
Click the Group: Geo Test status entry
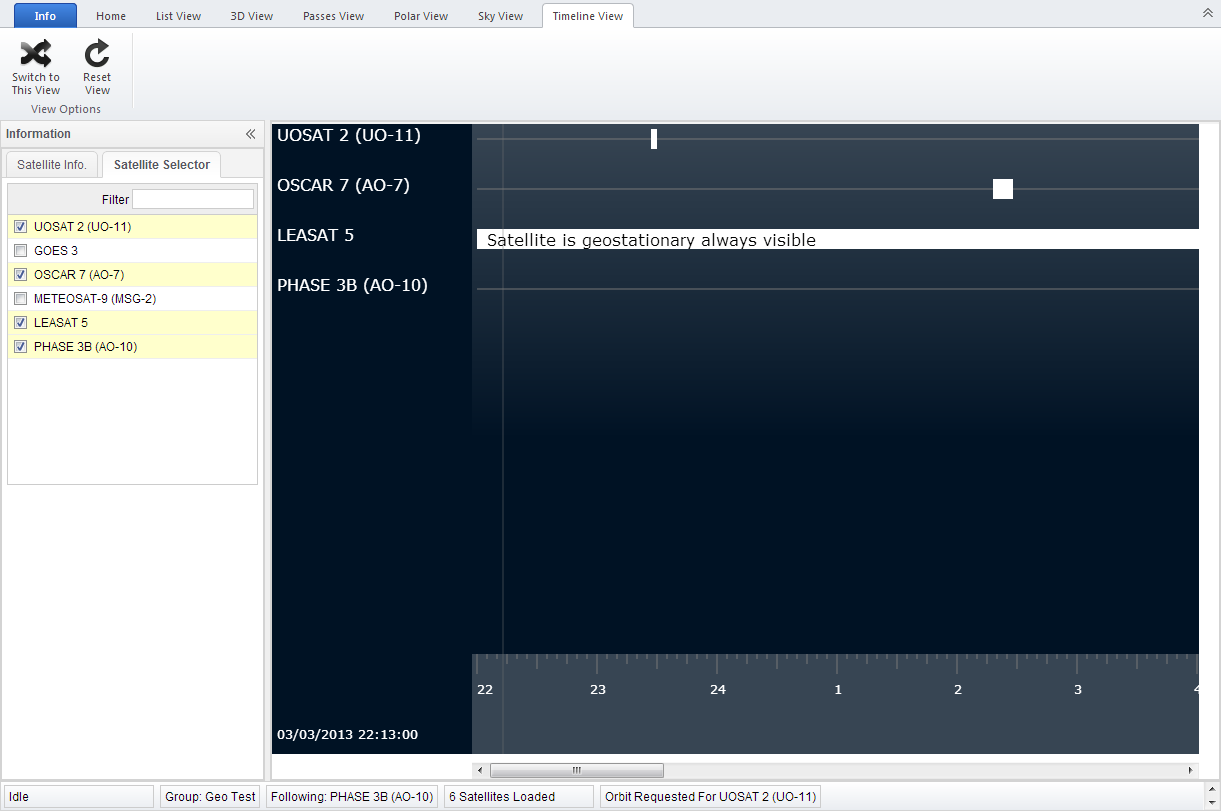[210, 797]
